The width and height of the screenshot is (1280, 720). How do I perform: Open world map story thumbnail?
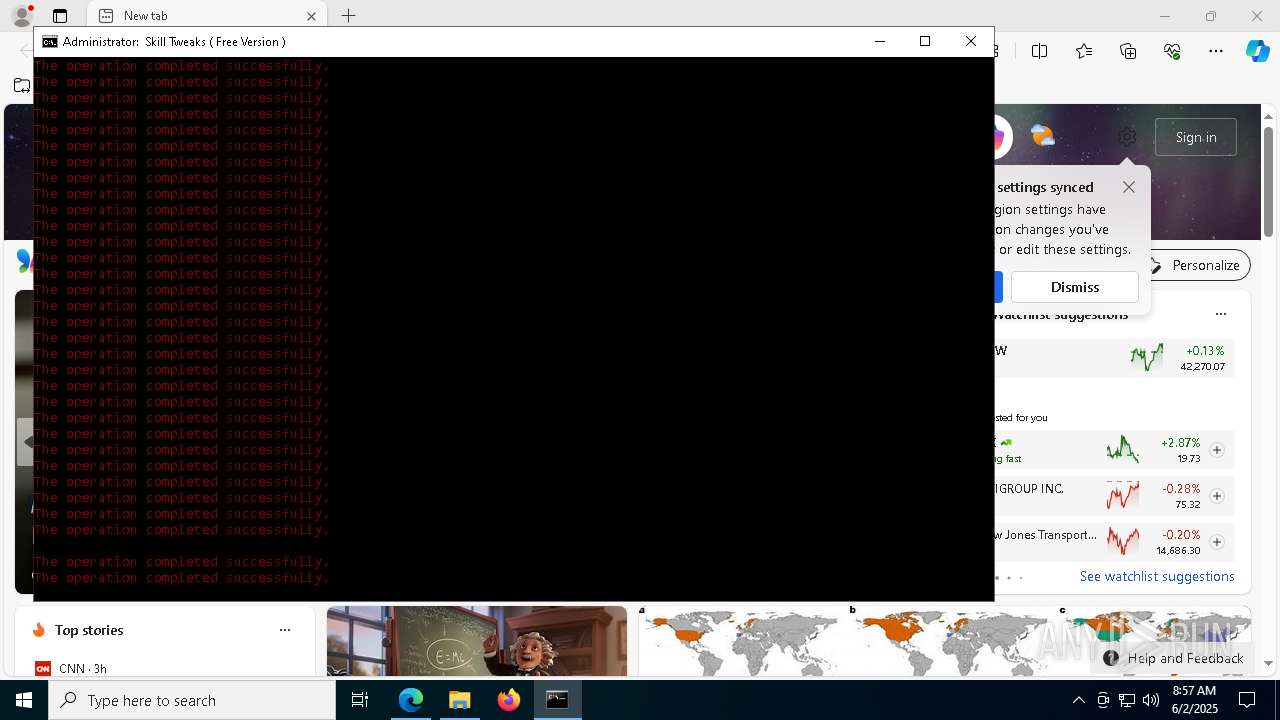point(945,641)
